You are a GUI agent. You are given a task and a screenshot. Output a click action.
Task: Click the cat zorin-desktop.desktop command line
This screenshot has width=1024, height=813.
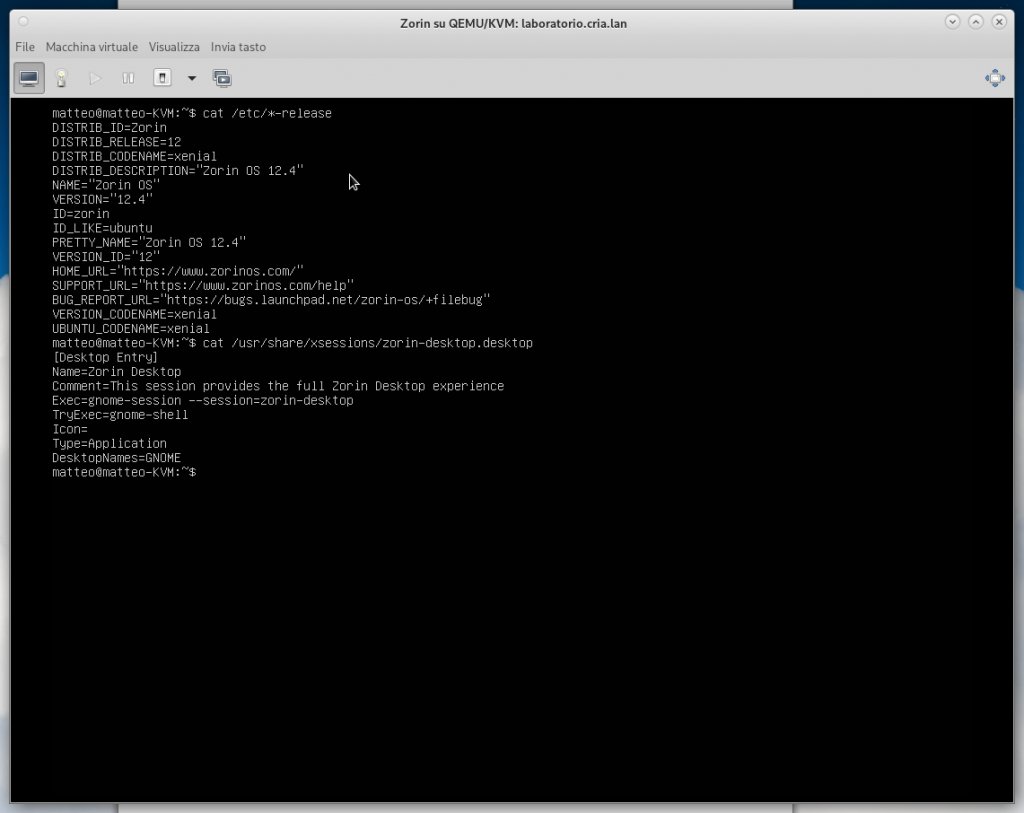coord(293,343)
